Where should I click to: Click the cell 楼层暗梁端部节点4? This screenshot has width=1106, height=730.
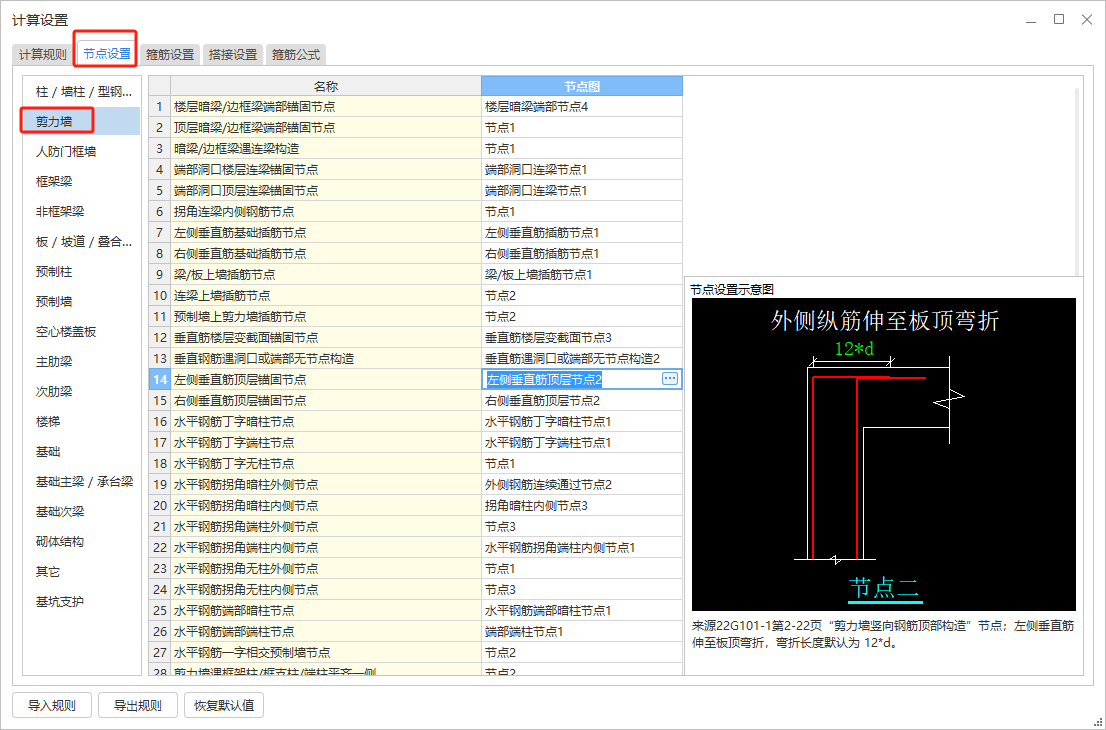[582, 107]
